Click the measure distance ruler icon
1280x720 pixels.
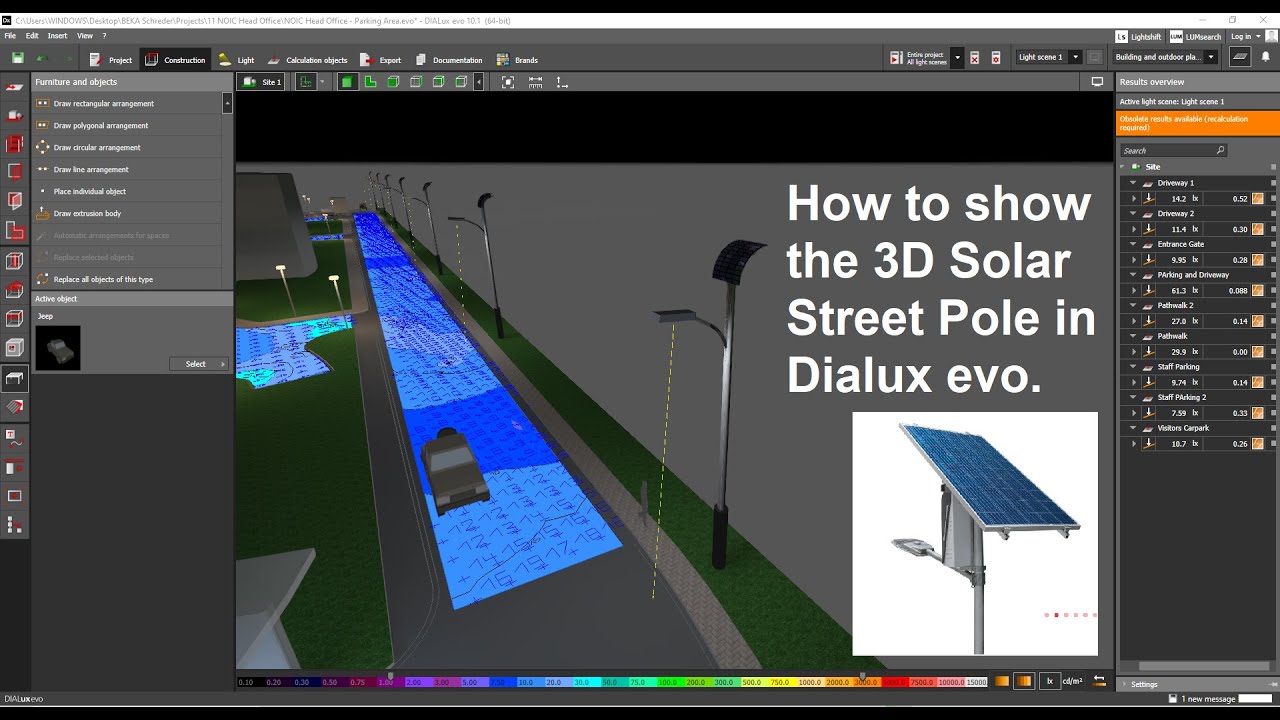point(535,82)
